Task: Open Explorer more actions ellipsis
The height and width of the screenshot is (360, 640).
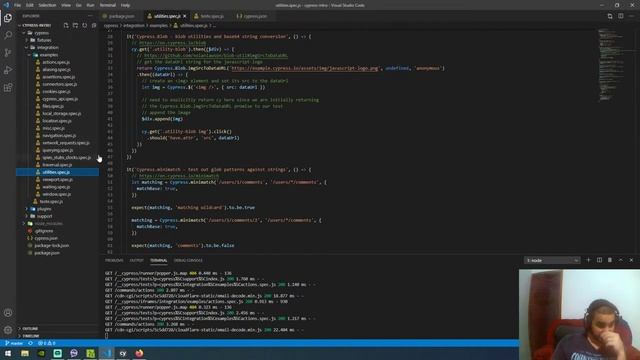Action: tap(90, 16)
